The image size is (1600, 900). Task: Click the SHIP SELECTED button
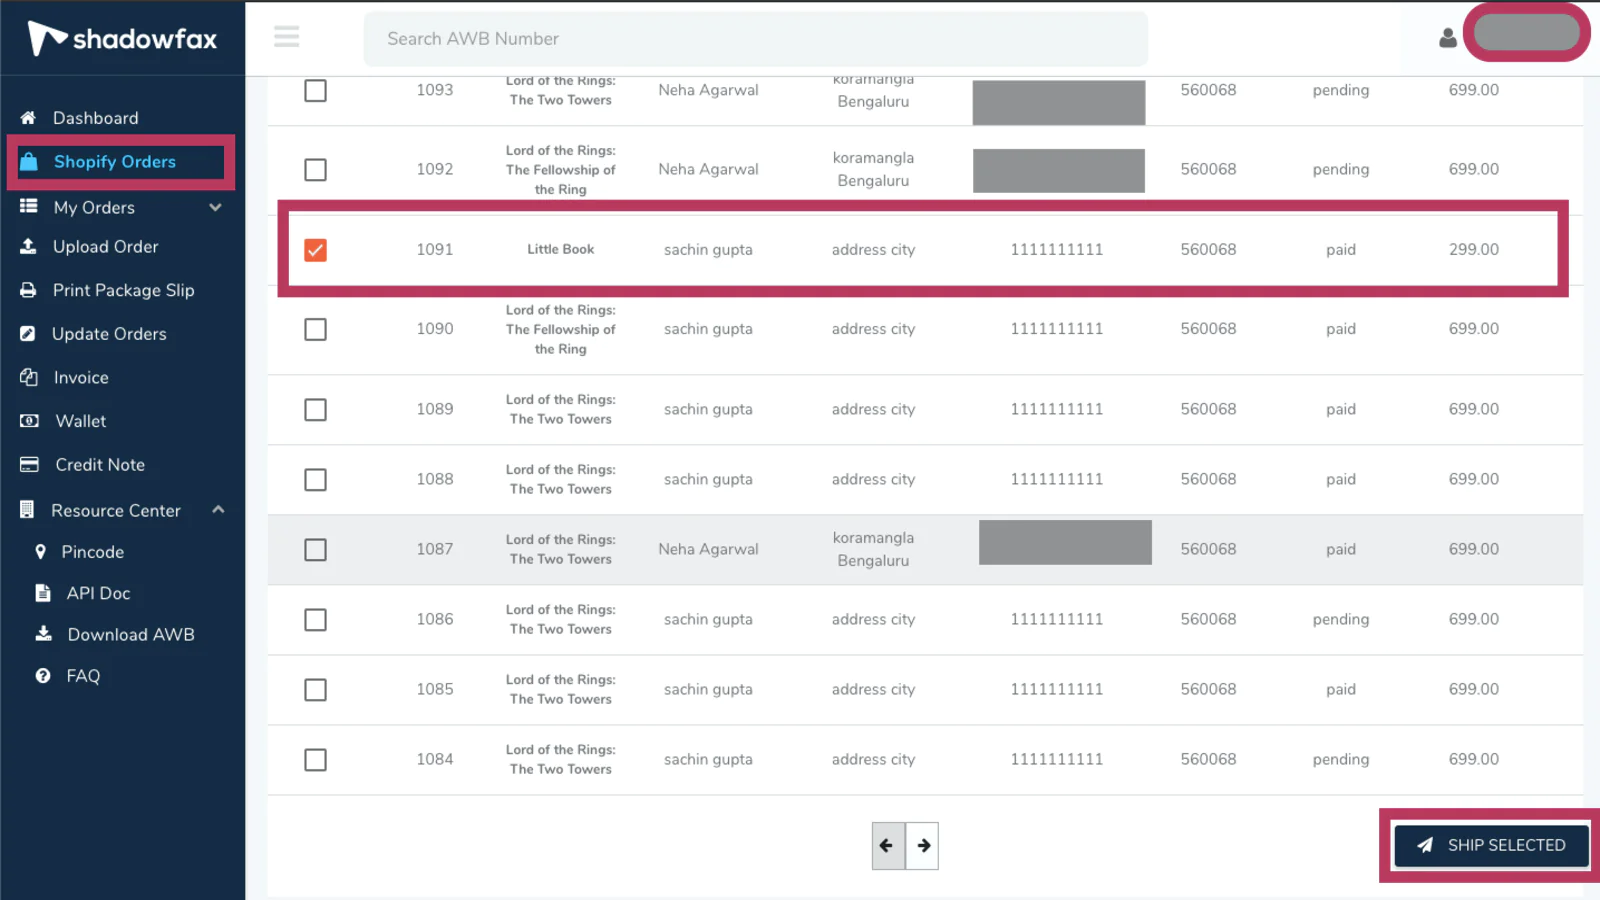coord(1490,845)
